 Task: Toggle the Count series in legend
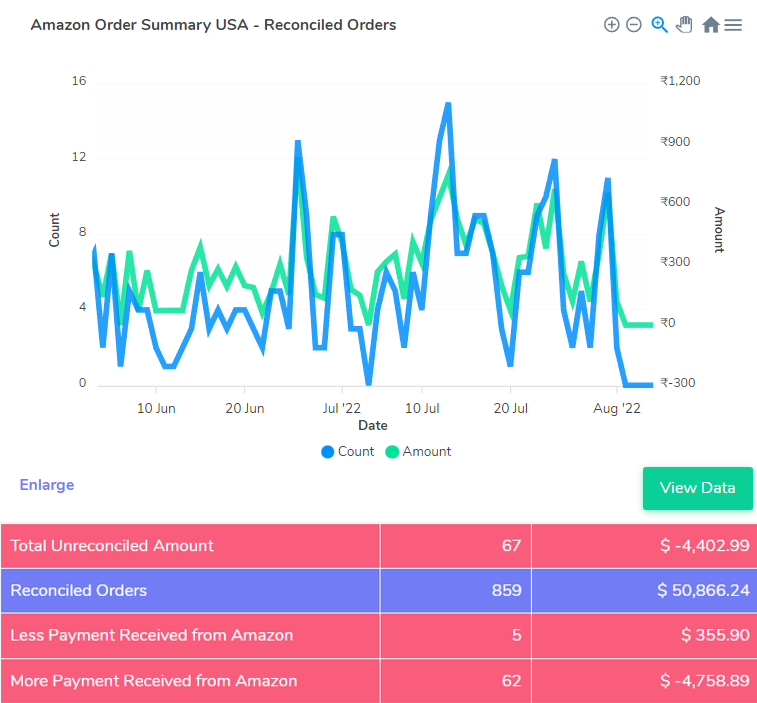pyautogui.click(x=348, y=451)
